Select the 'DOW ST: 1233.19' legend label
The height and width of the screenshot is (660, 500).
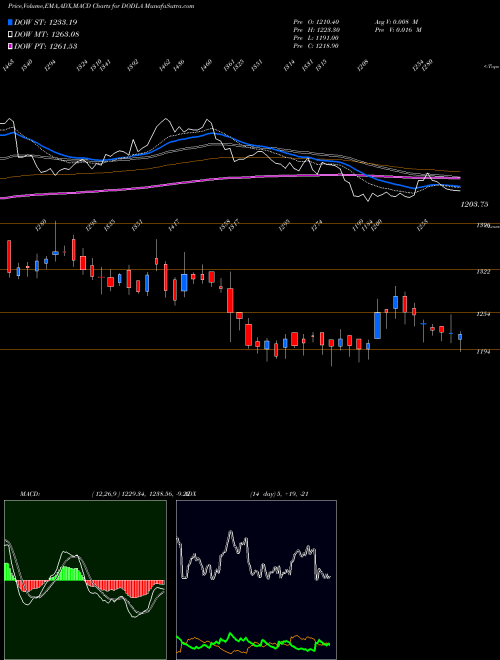pyautogui.click(x=45, y=22)
